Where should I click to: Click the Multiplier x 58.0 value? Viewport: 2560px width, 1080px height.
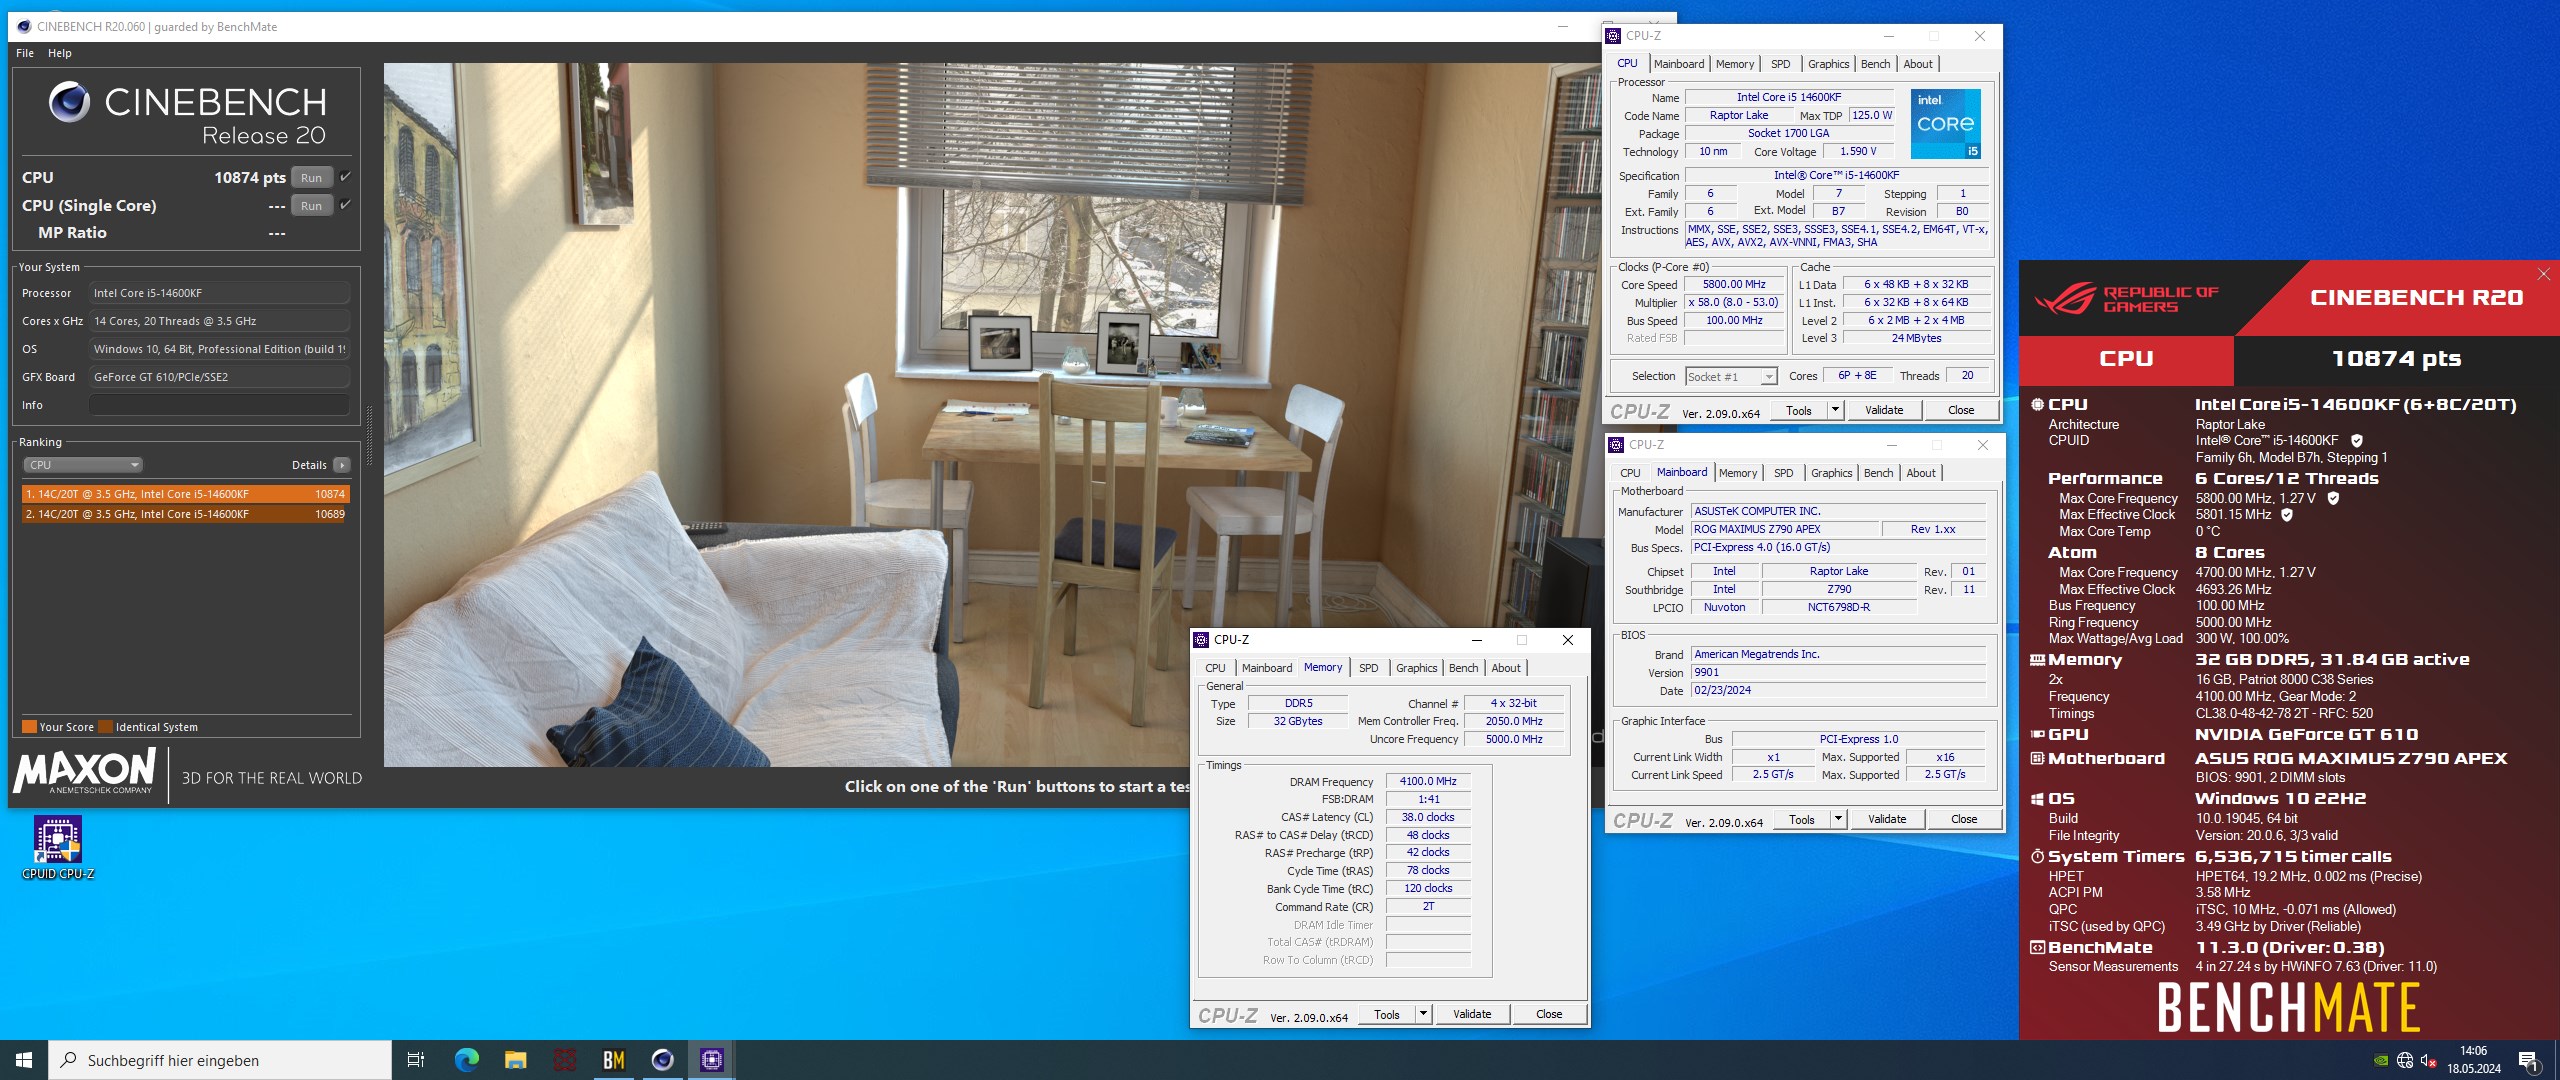(x=1735, y=303)
